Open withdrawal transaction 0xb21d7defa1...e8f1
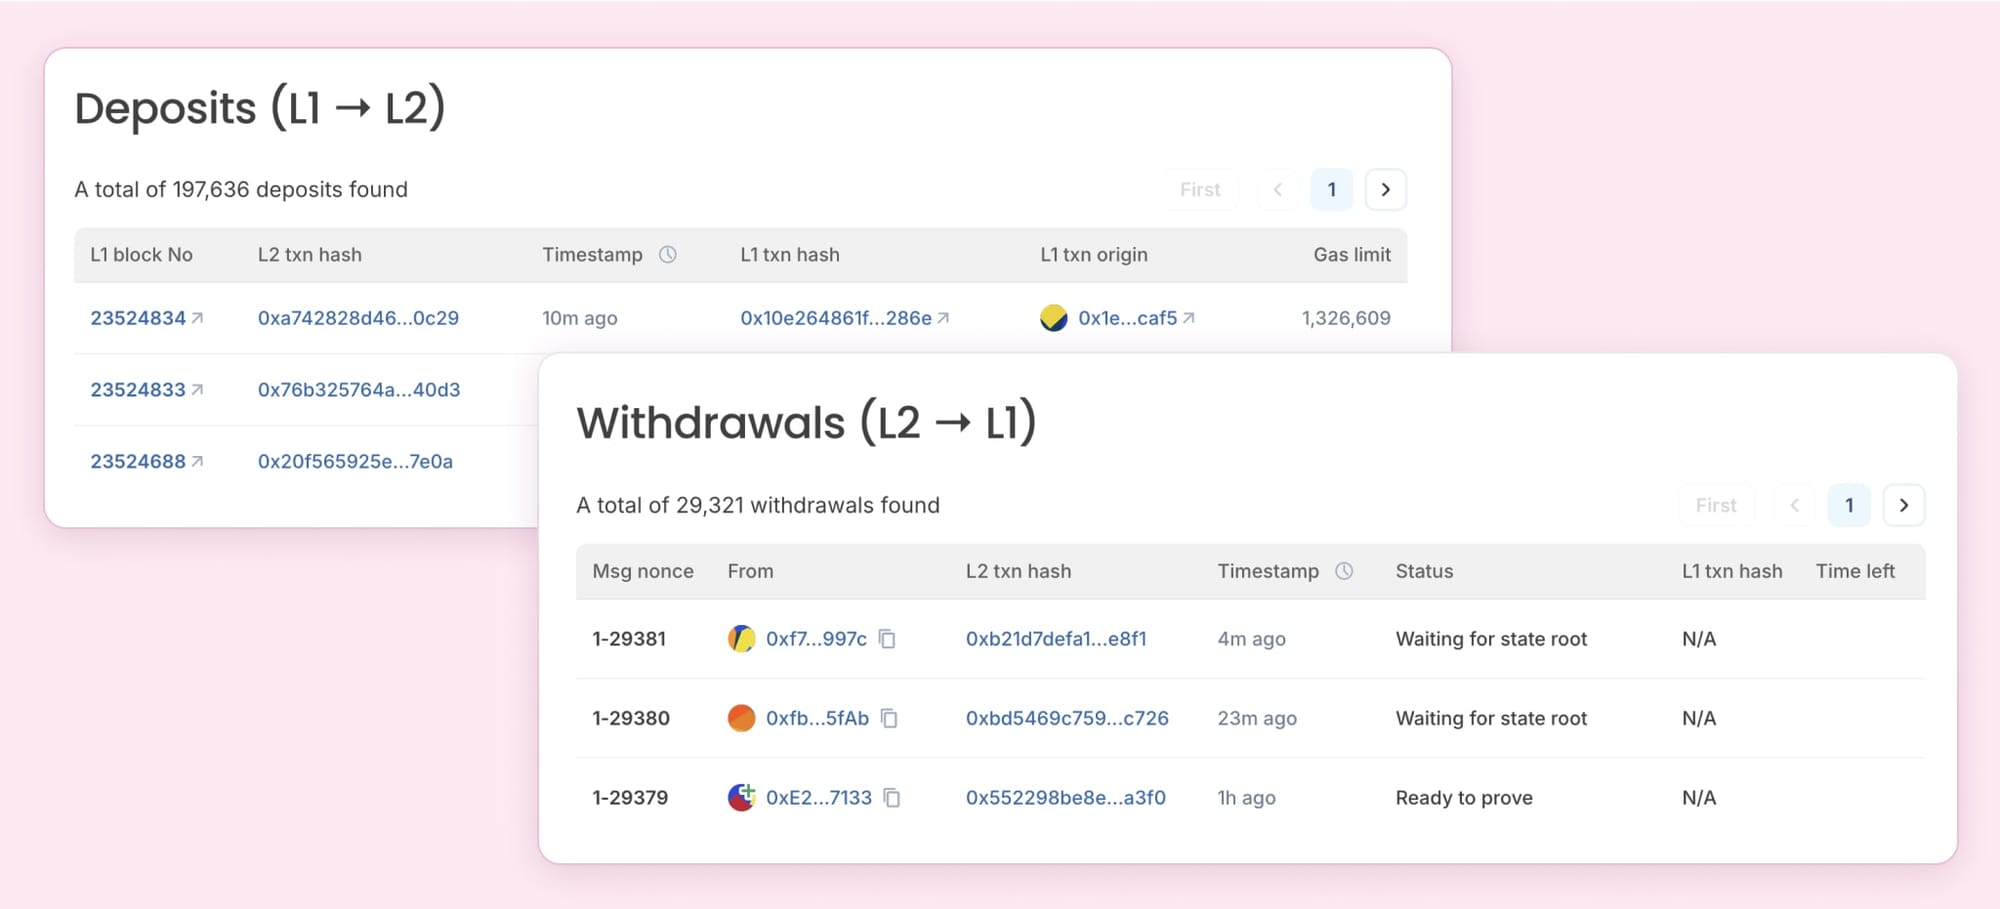 tap(1055, 639)
